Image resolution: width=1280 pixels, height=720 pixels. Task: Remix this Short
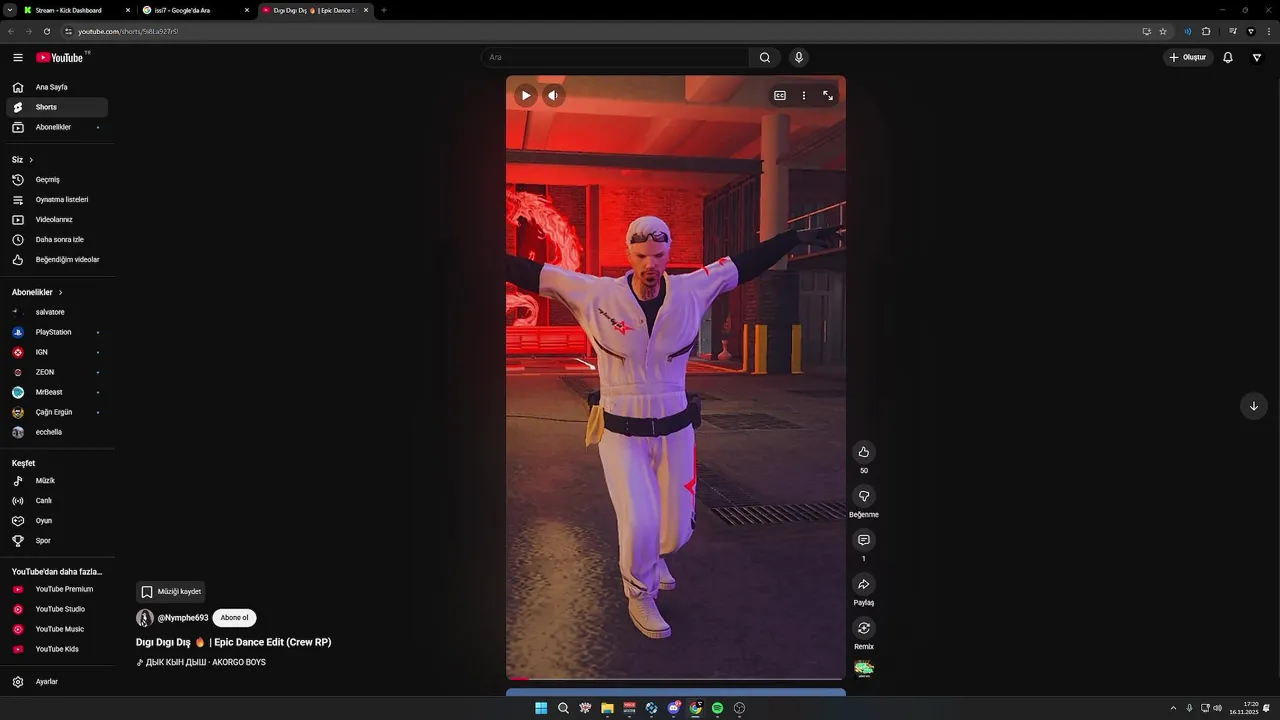(x=864, y=628)
